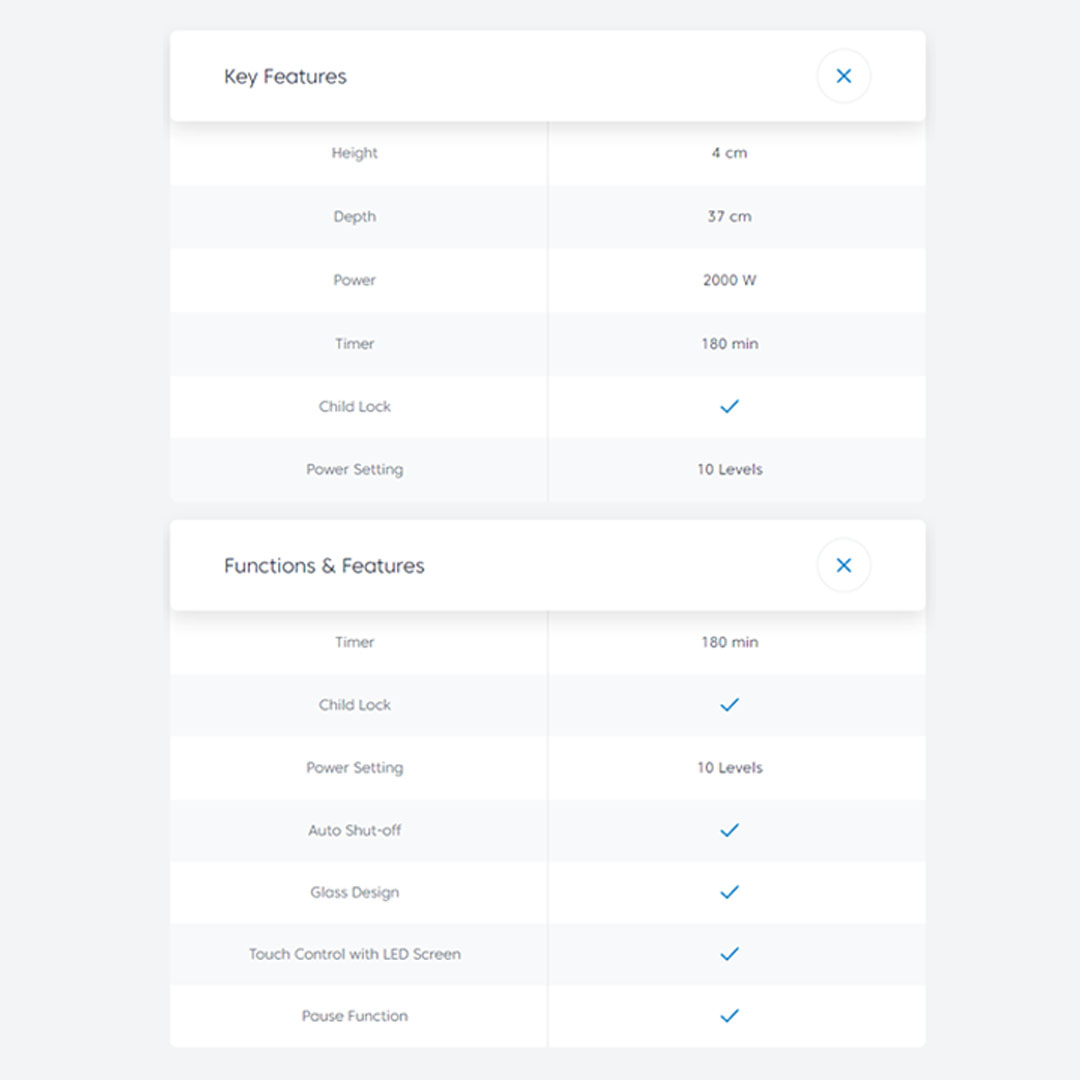Click the Touch Control with LED Screen checkmark
The height and width of the screenshot is (1080, 1080).
tap(729, 954)
